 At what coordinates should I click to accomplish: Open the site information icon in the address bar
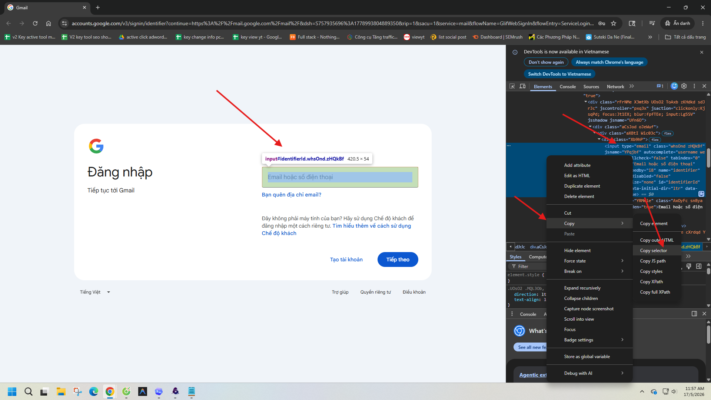(x=64, y=23)
